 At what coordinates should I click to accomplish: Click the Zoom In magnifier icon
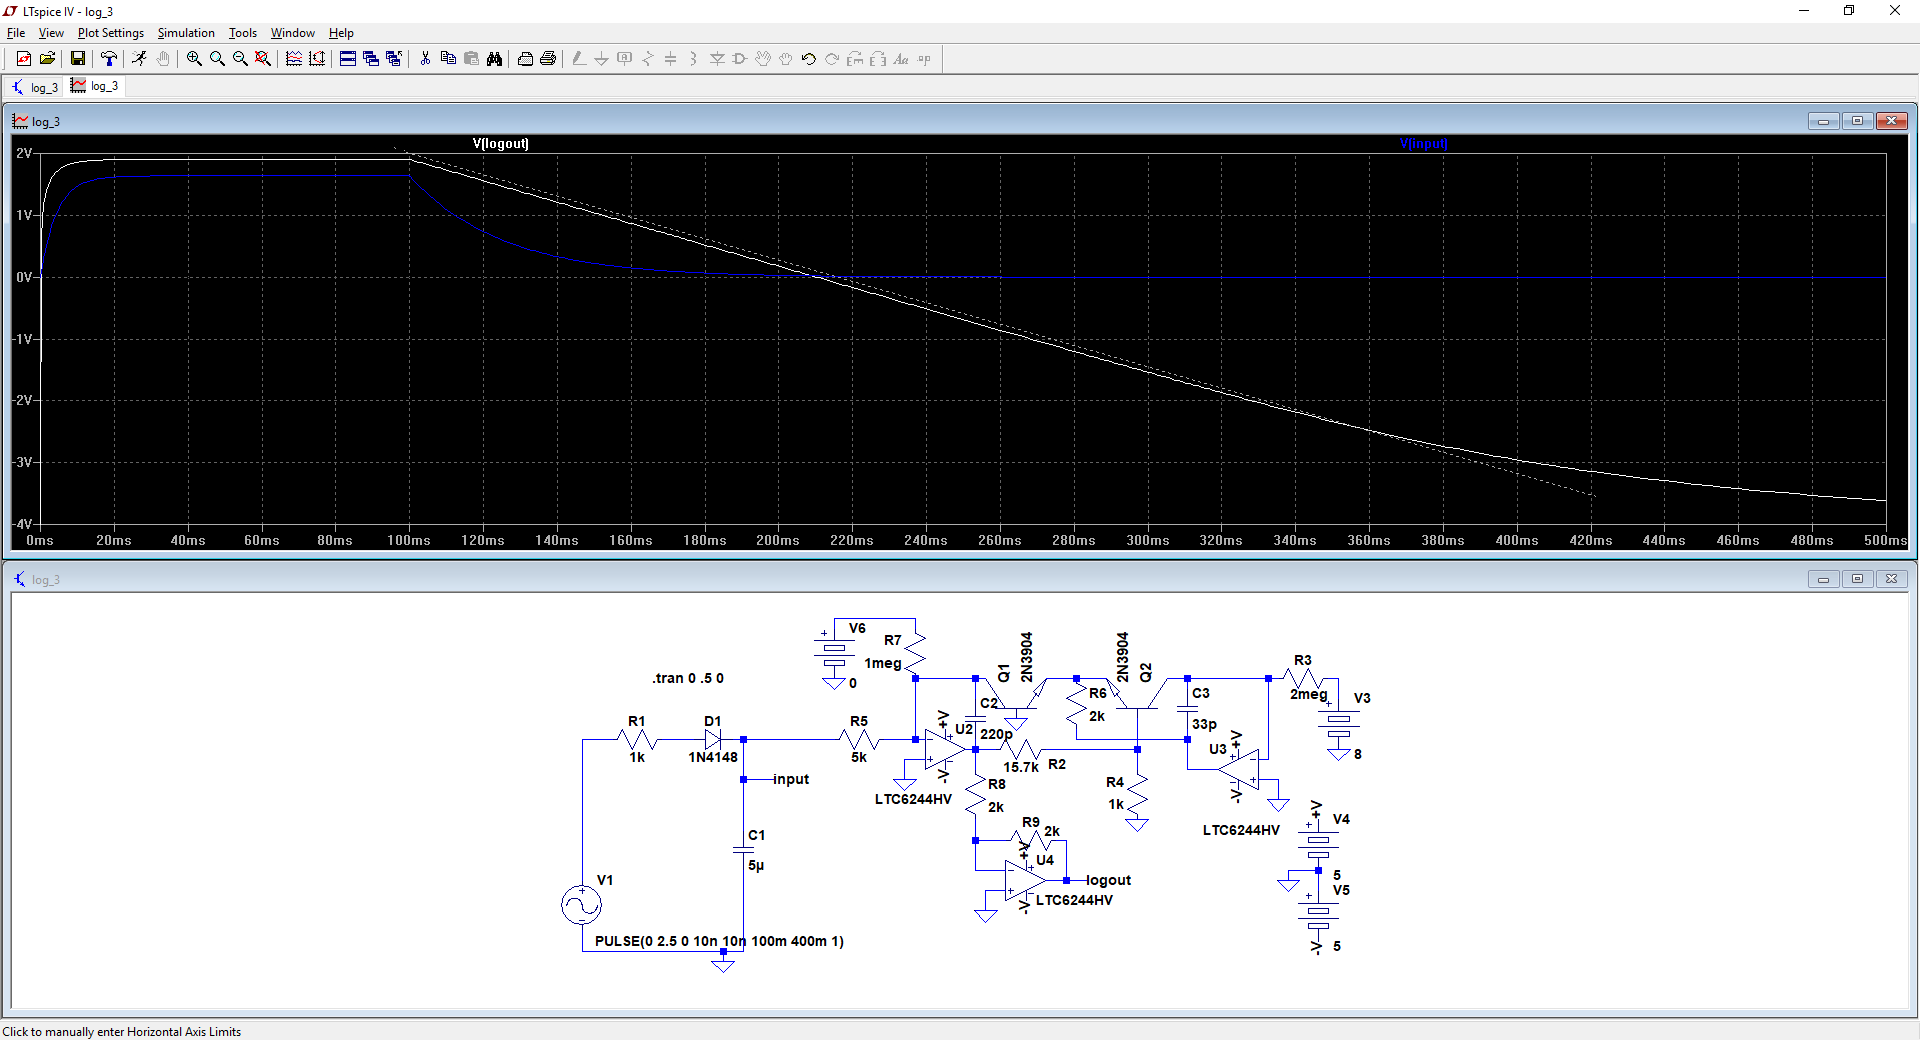[x=194, y=59]
